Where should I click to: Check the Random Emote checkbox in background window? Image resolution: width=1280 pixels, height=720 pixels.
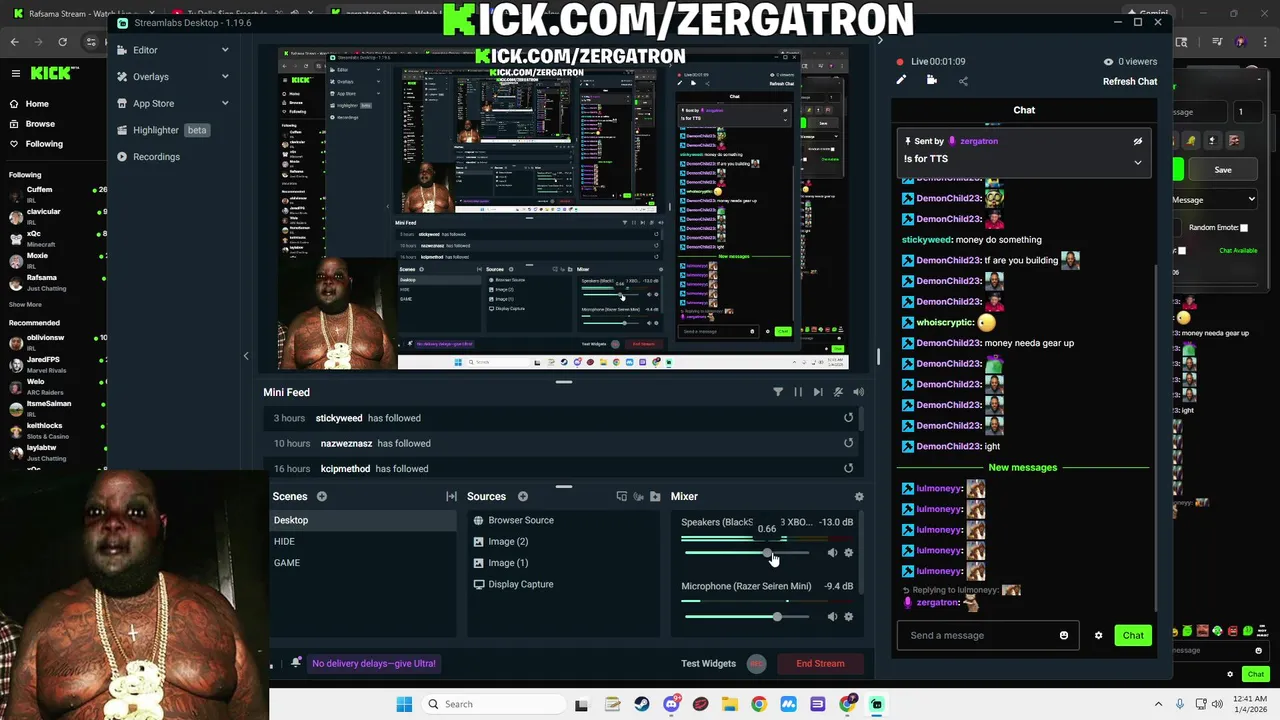click(1244, 228)
